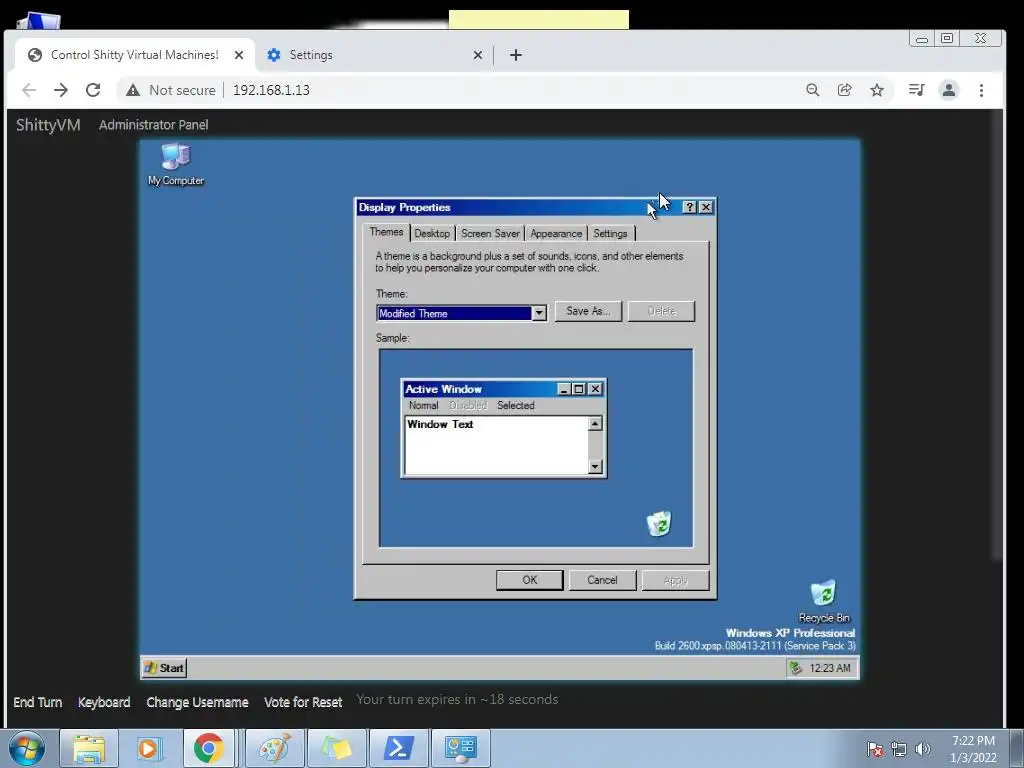Click End Turn link
The image size is (1024, 768).
tap(37, 702)
